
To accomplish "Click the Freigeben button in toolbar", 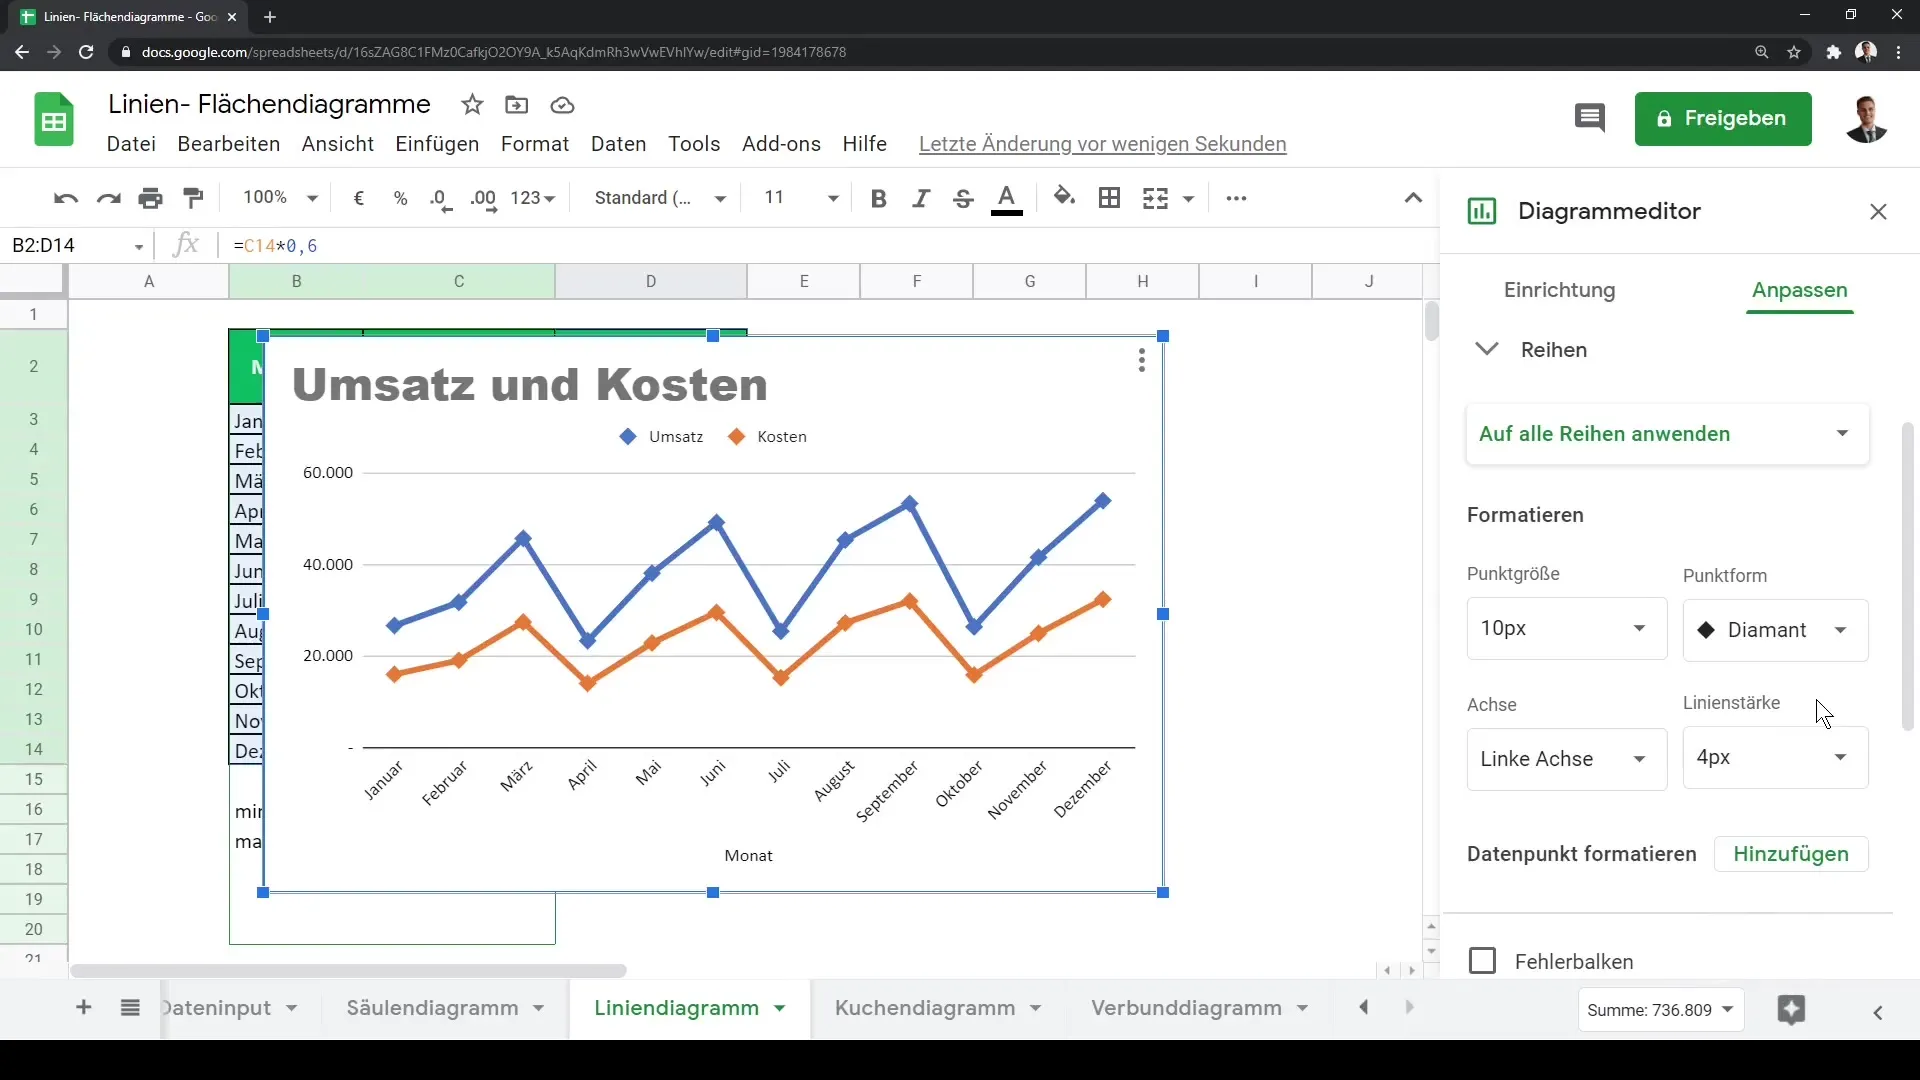I will [1722, 117].
